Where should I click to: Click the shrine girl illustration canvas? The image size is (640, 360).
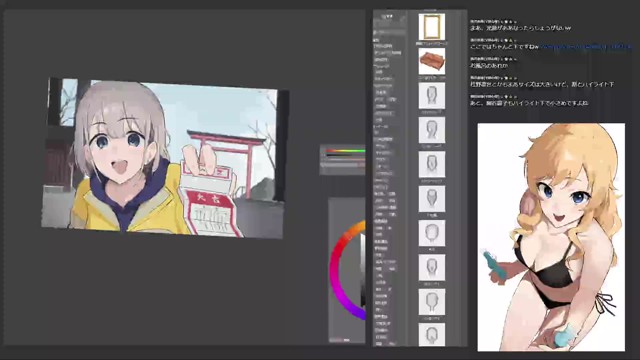165,158
